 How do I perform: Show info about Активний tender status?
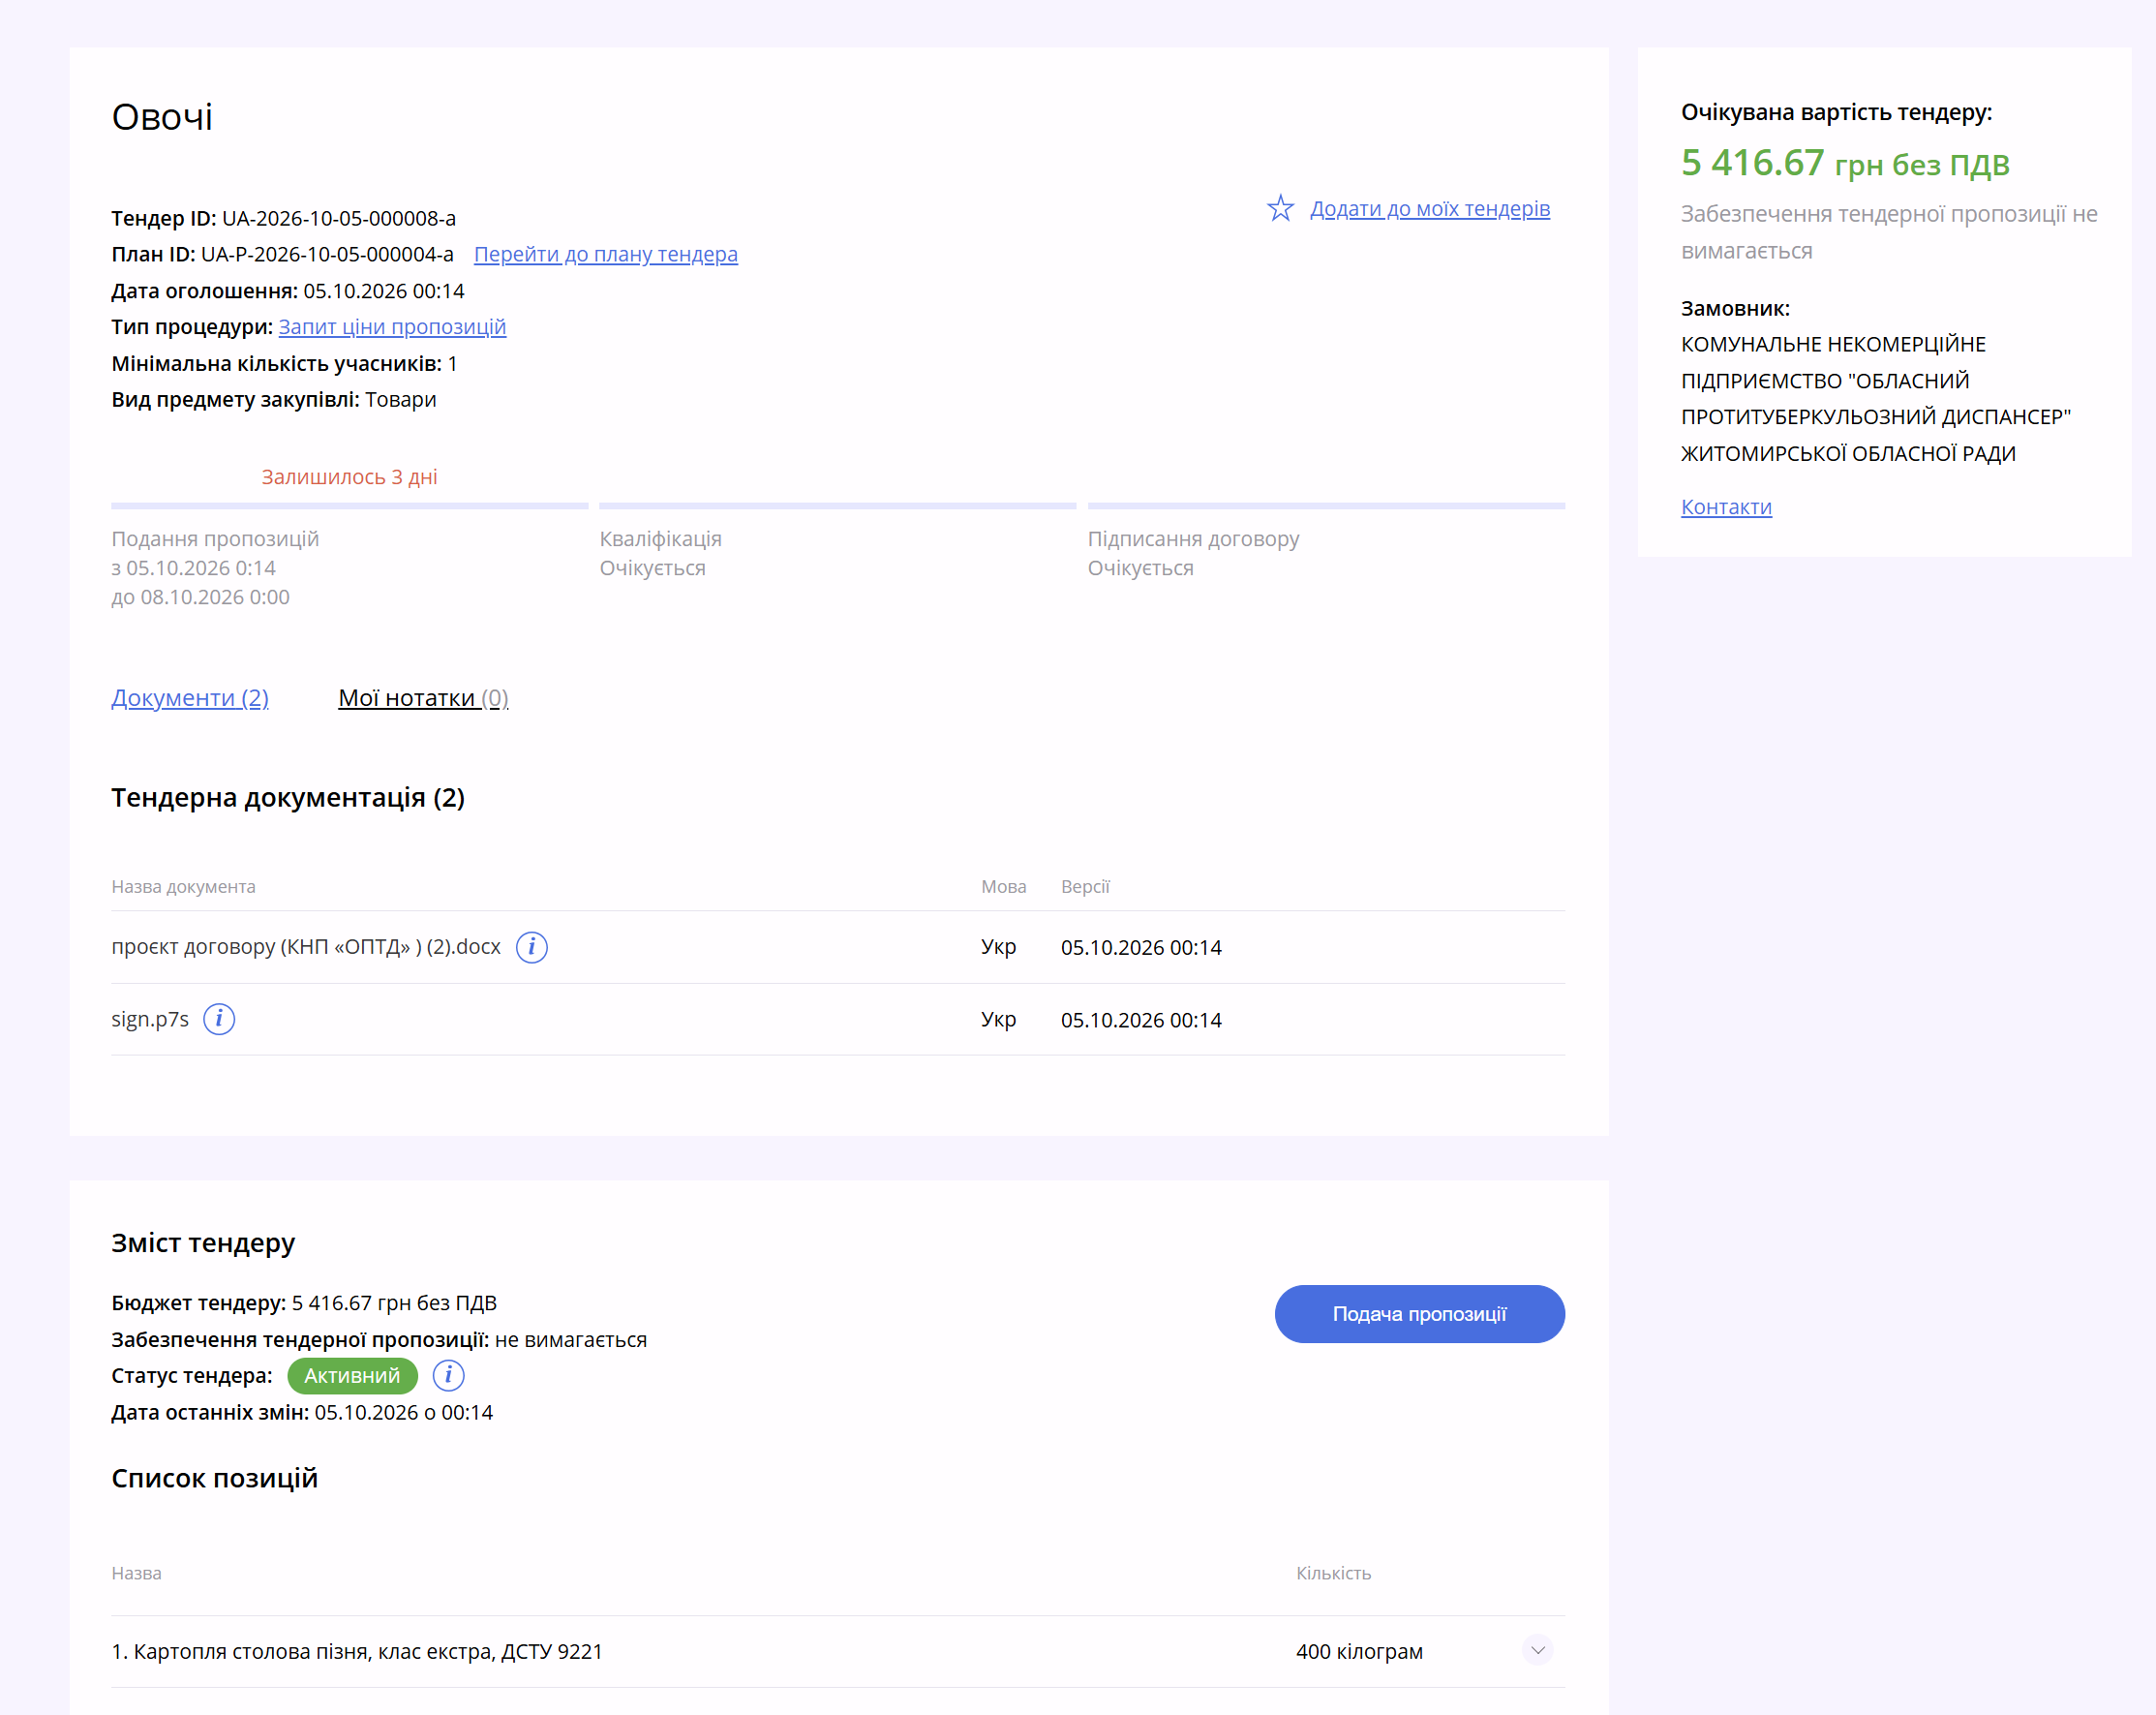(448, 1376)
